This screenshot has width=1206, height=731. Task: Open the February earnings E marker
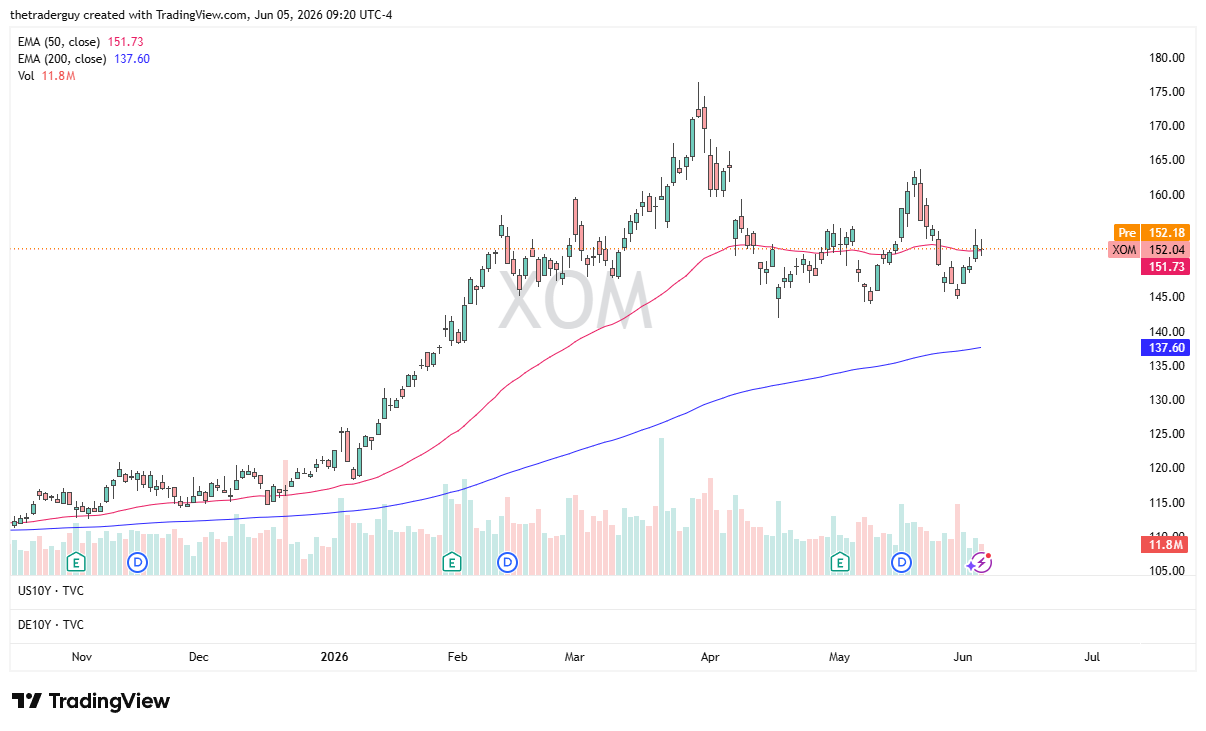click(452, 563)
